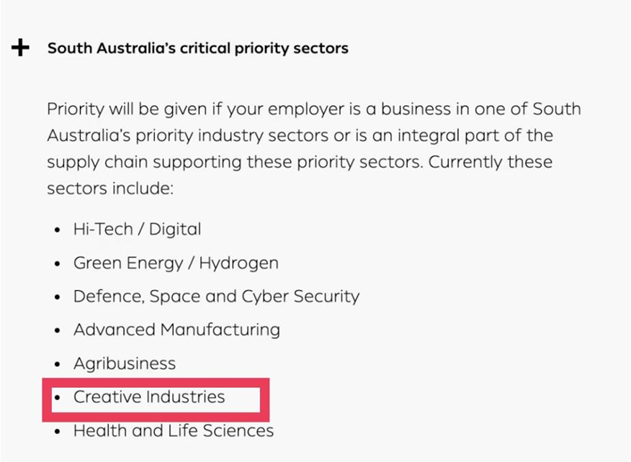The image size is (631, 462).
Task: Click the Advanced Manufacturing list entry
Action: coord(177,330)
